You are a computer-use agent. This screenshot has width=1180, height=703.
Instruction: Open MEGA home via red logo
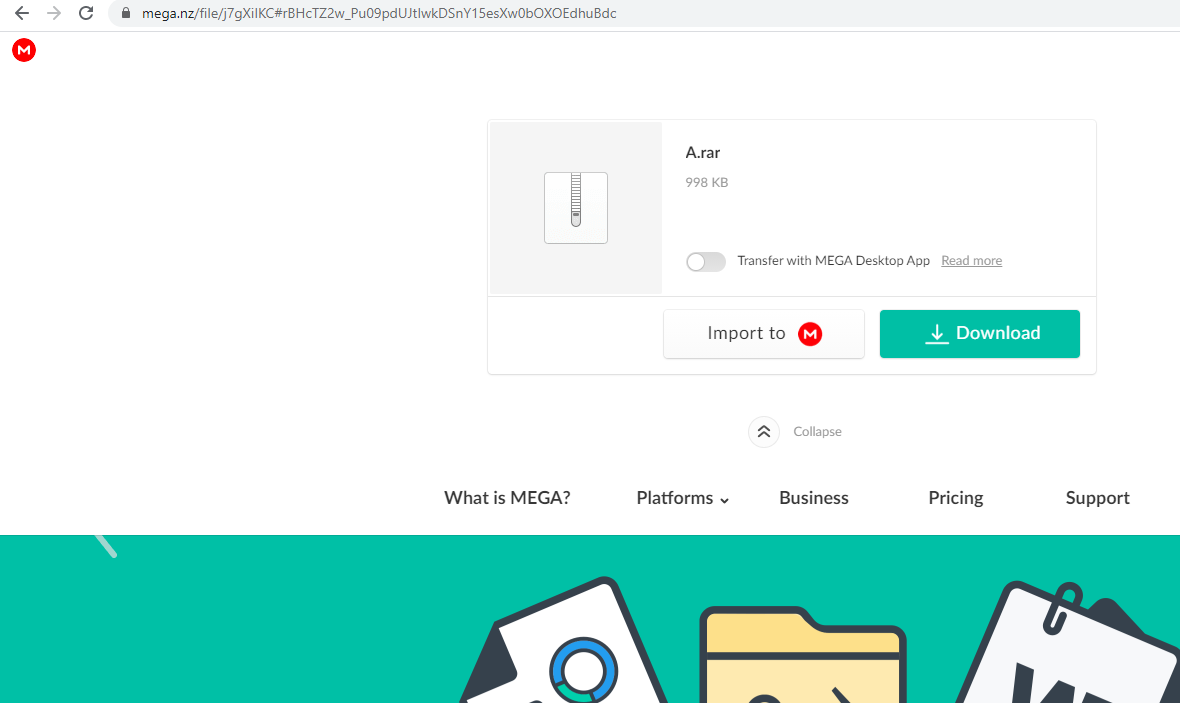(24, 50)
